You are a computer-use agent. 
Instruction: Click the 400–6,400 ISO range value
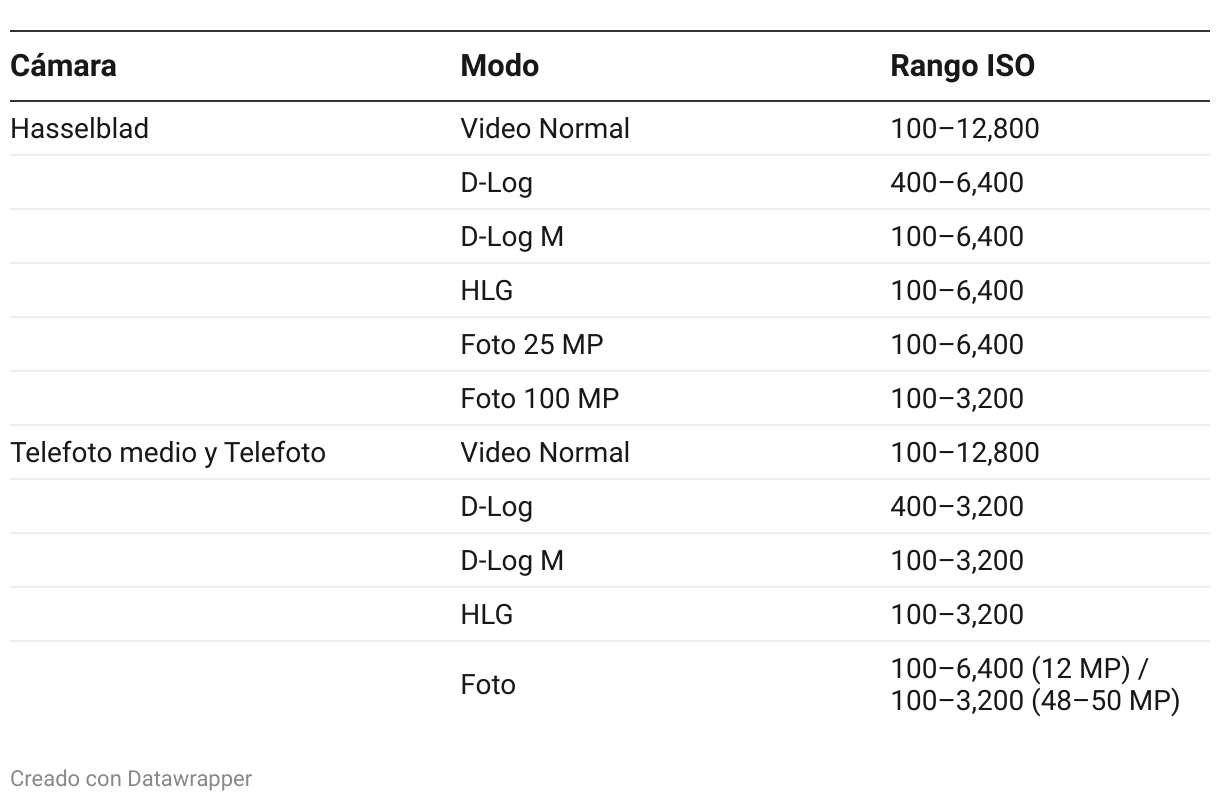click(x=957, y=183)
